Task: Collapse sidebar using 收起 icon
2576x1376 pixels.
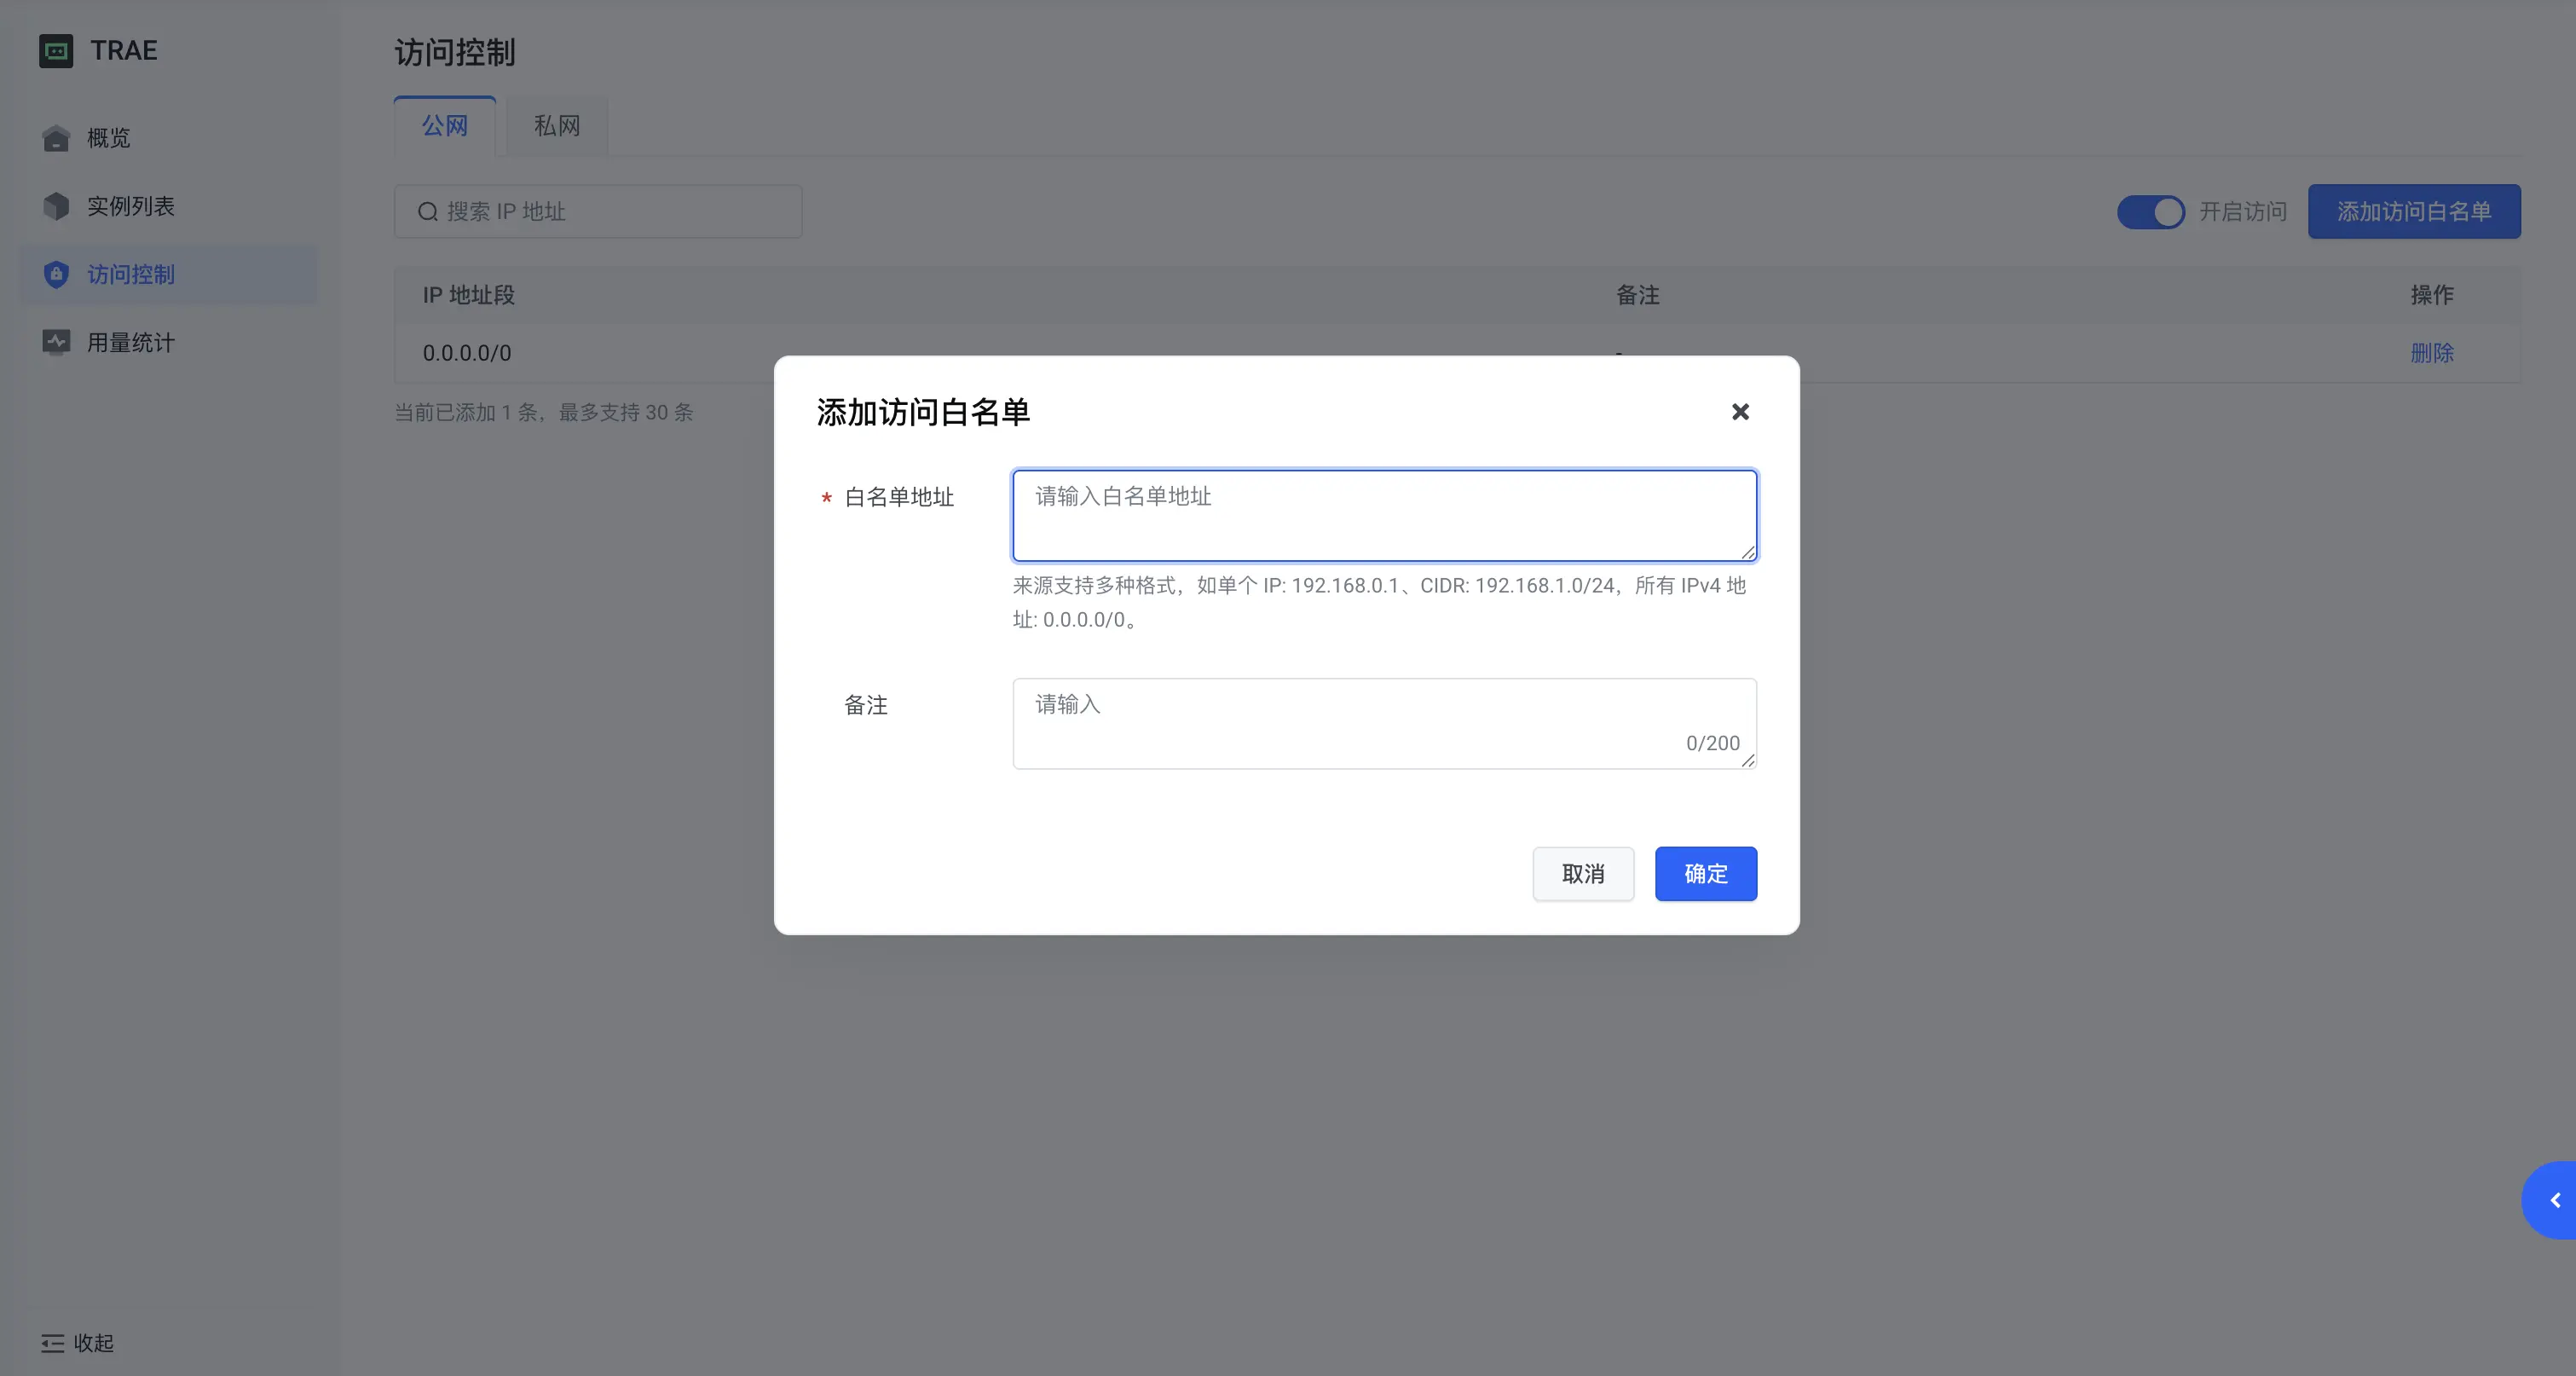Action: pos(53,1343)
